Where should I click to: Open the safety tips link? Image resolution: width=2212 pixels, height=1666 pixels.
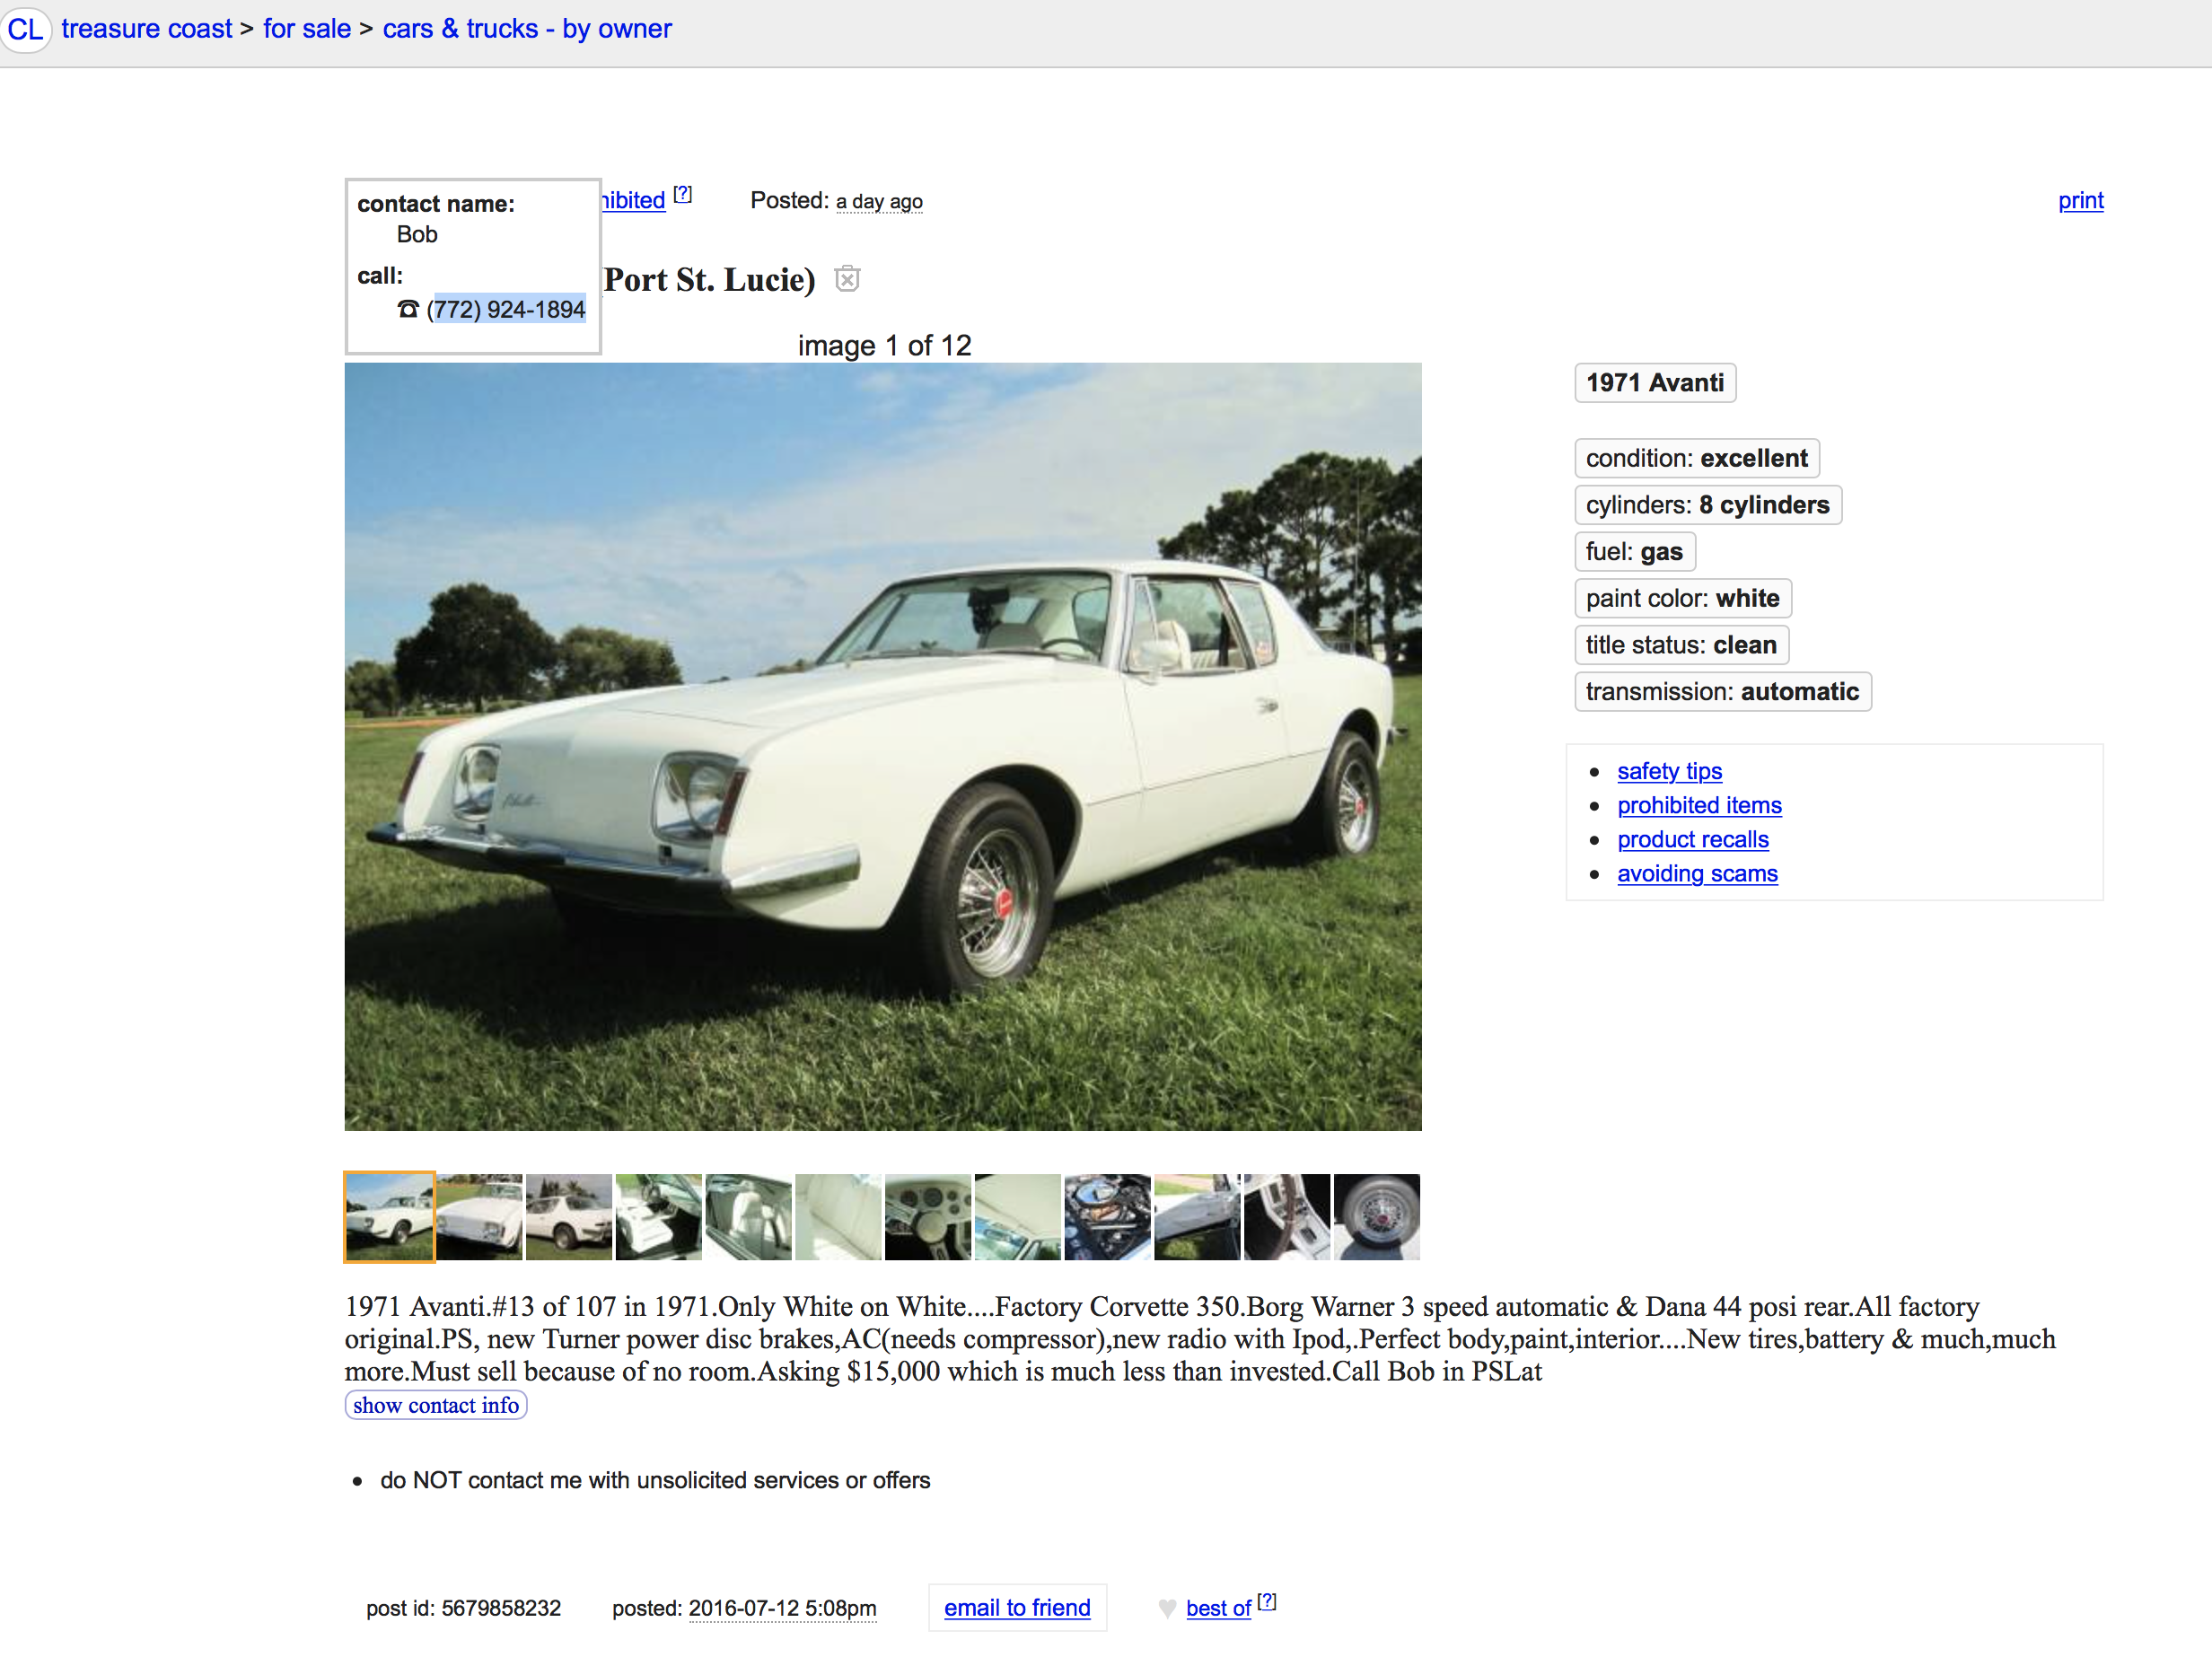[1669, 771]
